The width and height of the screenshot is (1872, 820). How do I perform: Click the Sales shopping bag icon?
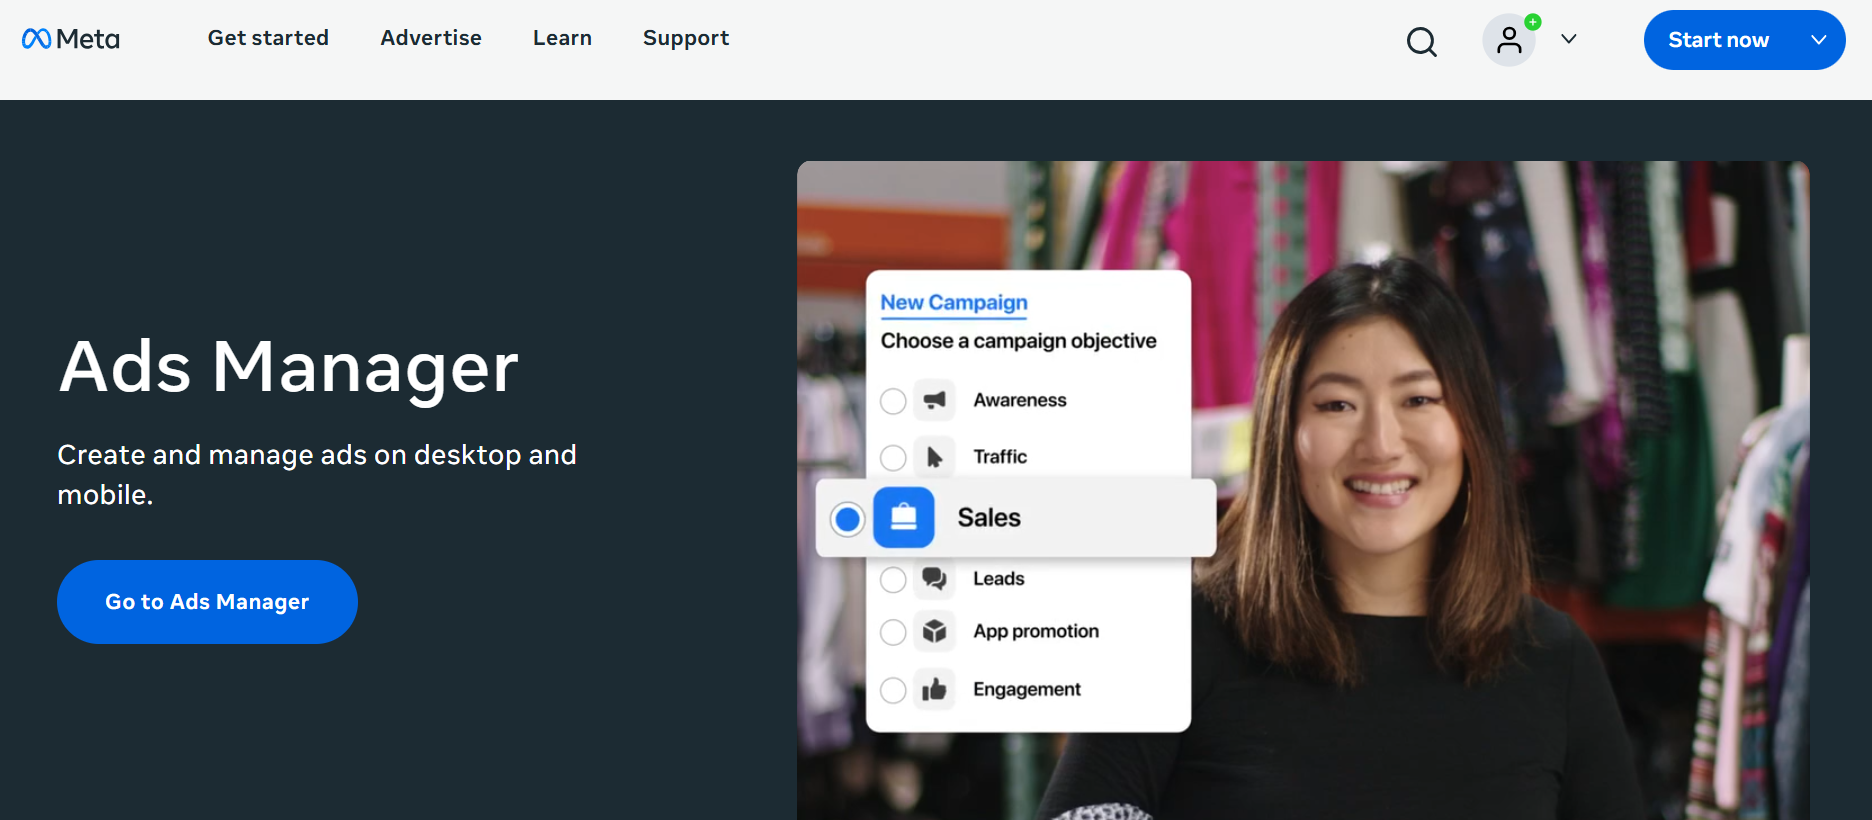[x=904, y=518]
